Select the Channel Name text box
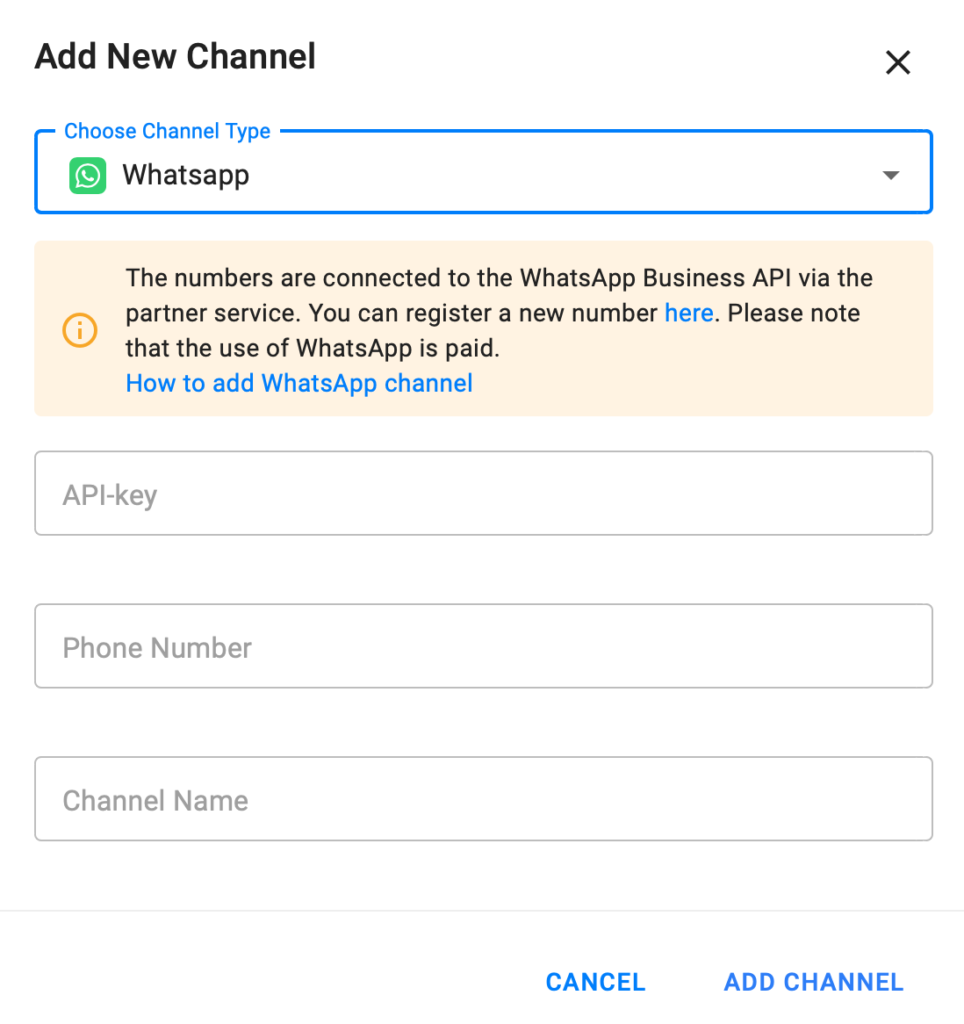This screenshot has height=1024, width=964. pyautogui.click(x=483, y=799)
